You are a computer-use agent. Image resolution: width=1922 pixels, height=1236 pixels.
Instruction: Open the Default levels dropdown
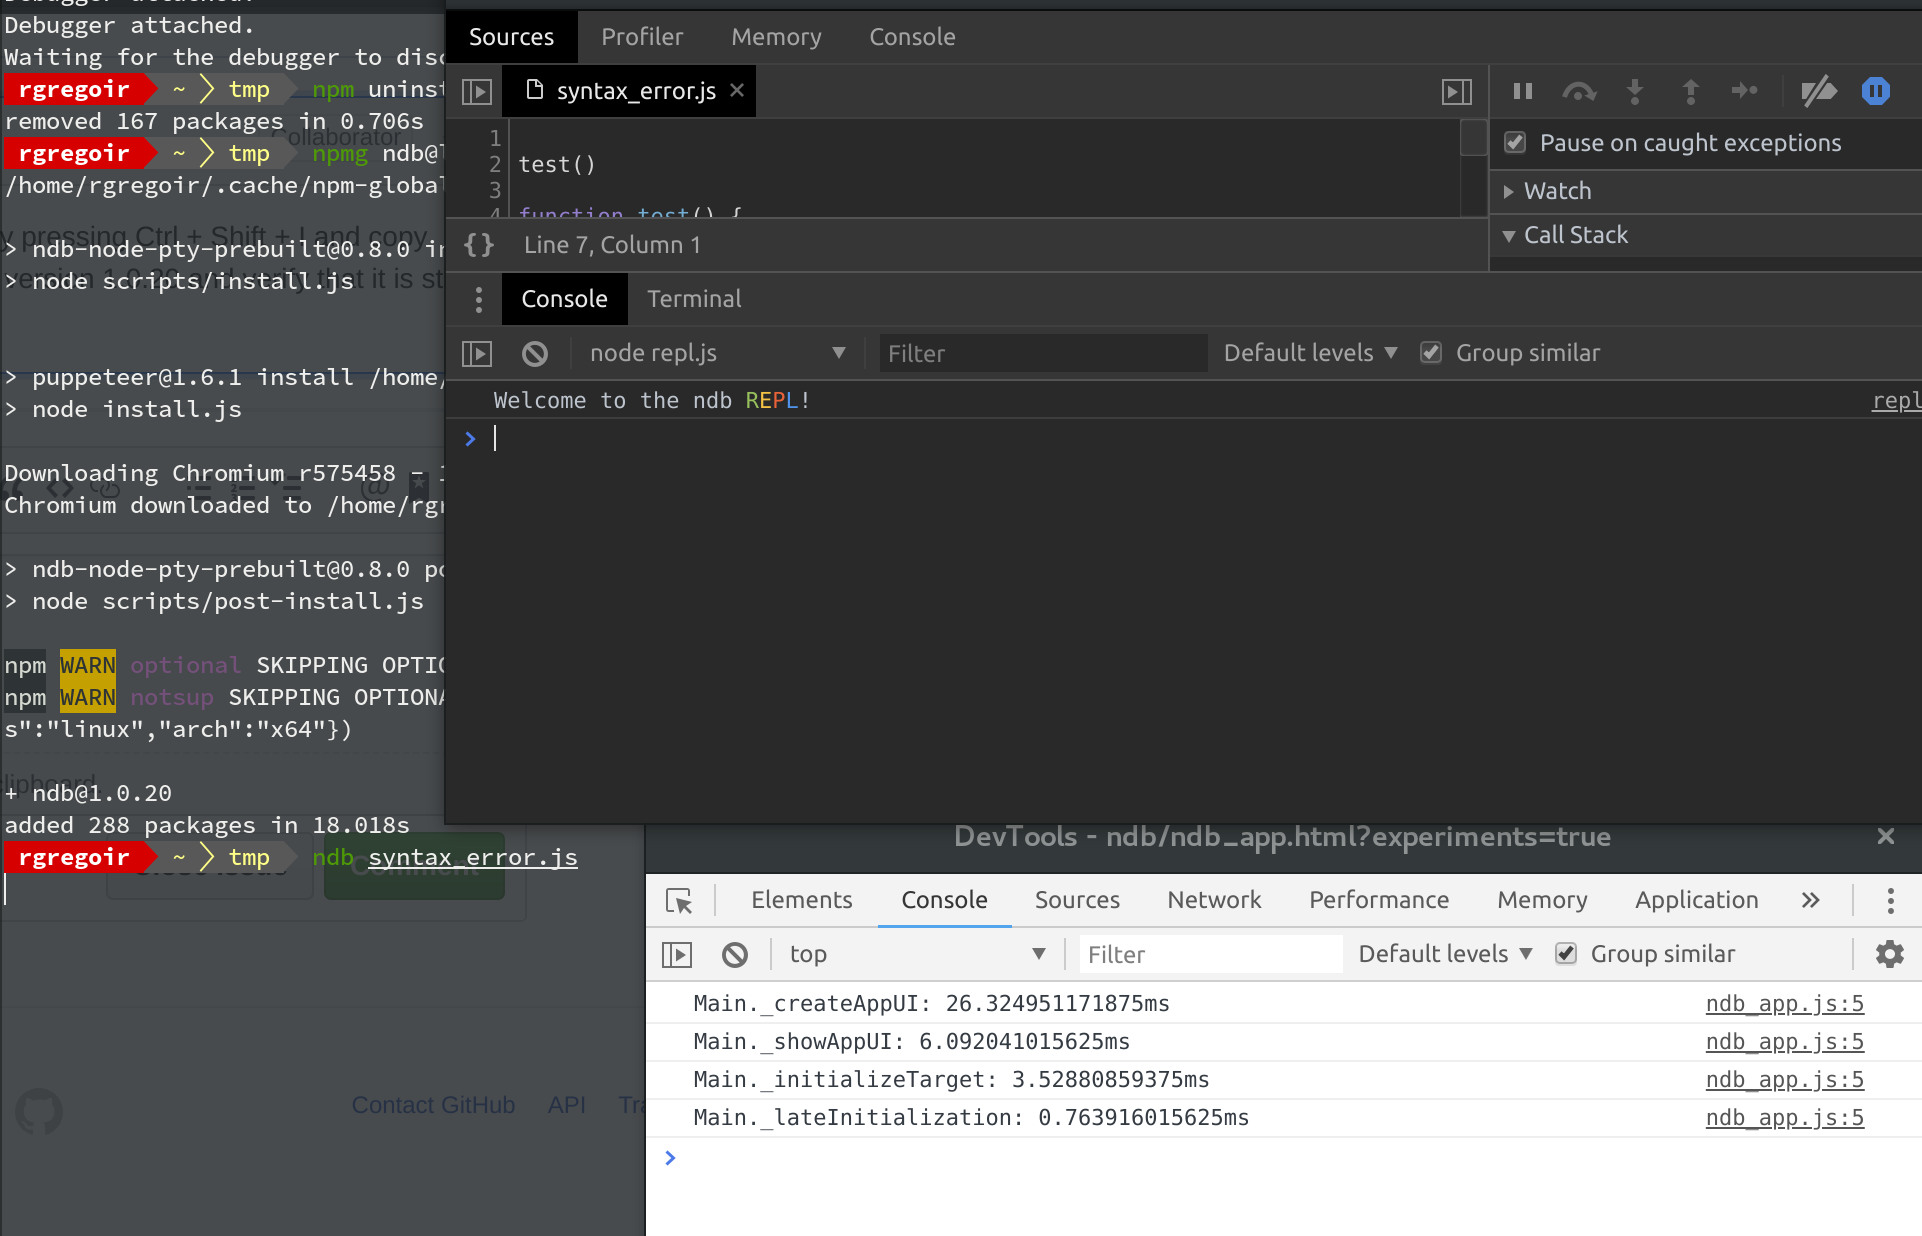point(1309,352)
